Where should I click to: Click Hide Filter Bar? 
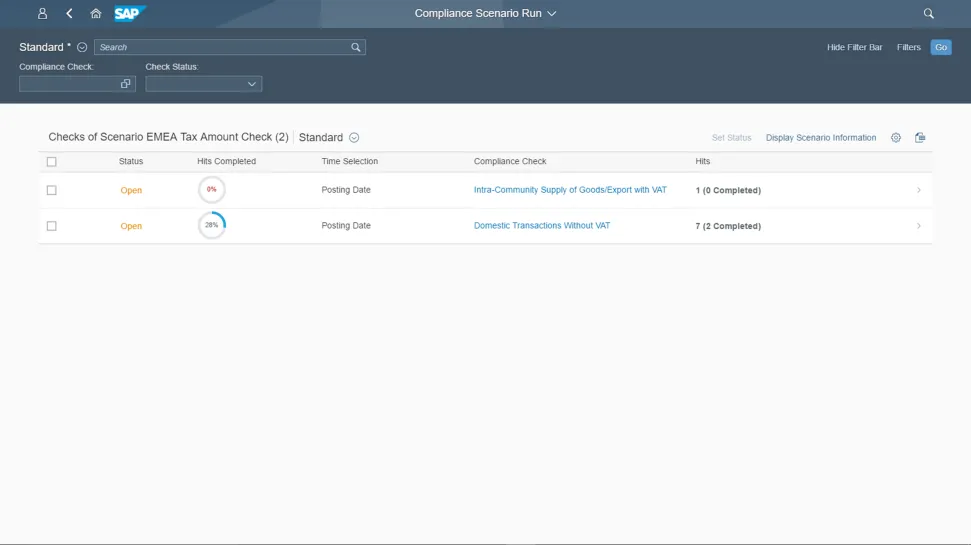854,47
